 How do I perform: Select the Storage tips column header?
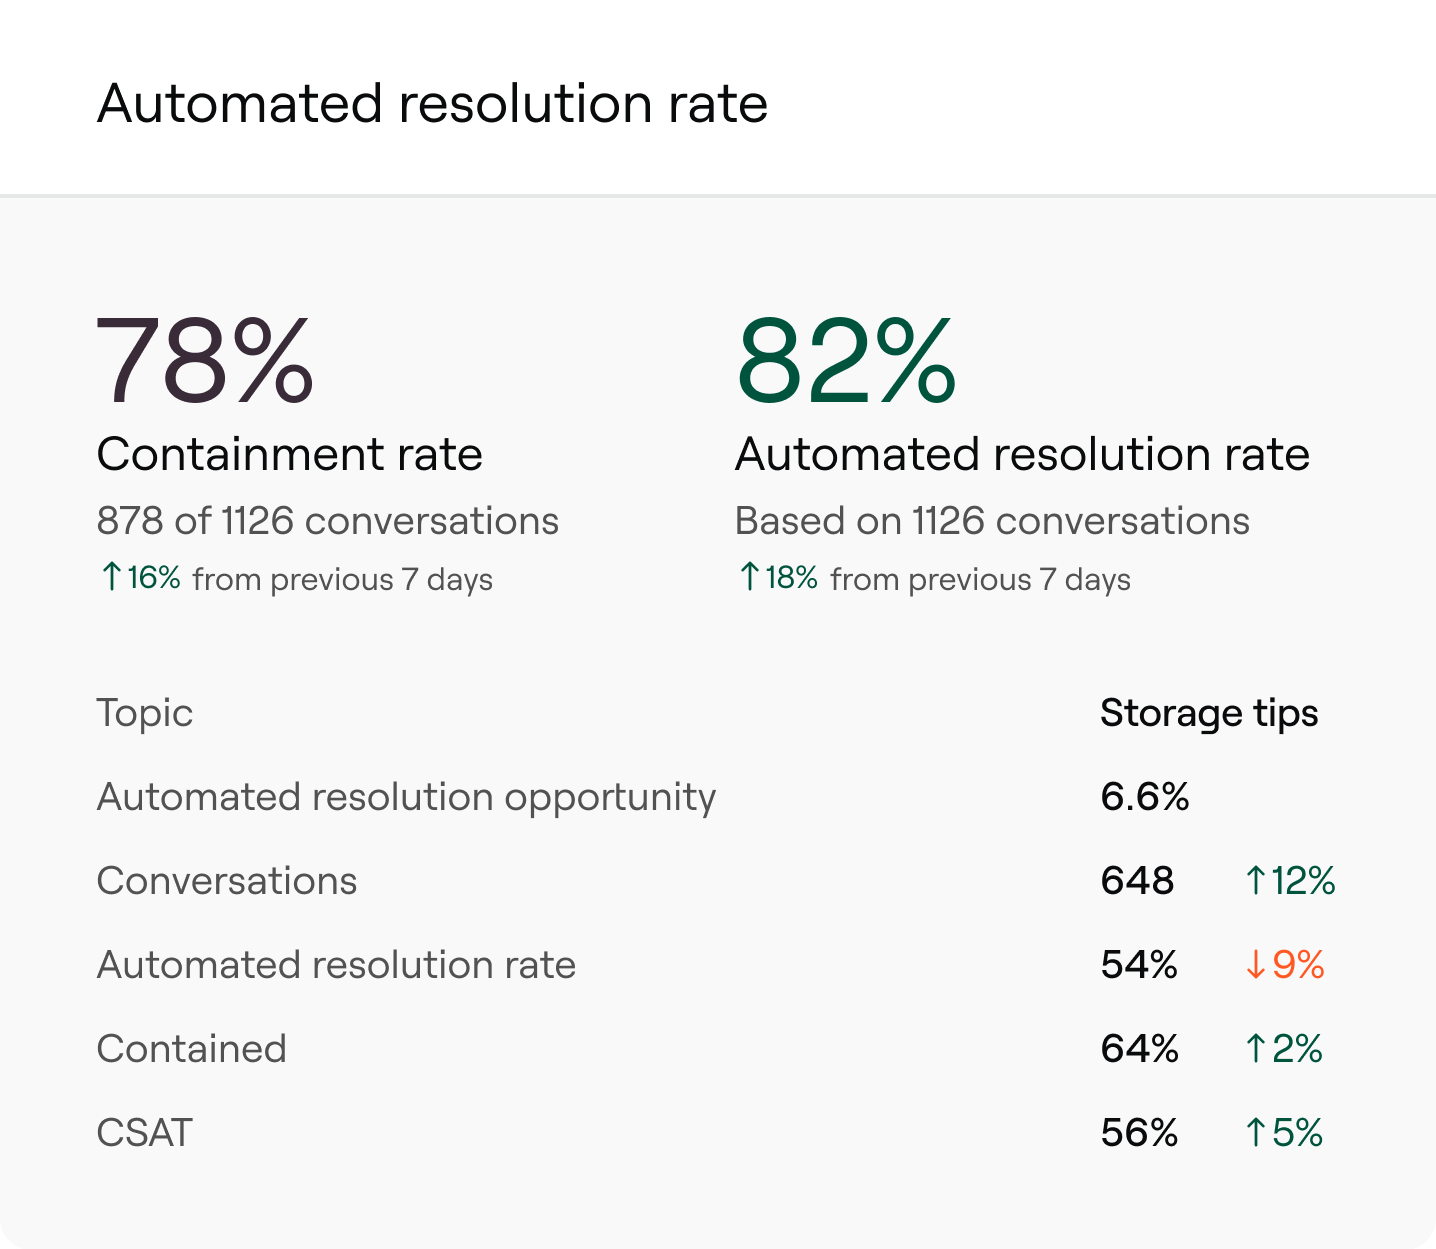1209,713
